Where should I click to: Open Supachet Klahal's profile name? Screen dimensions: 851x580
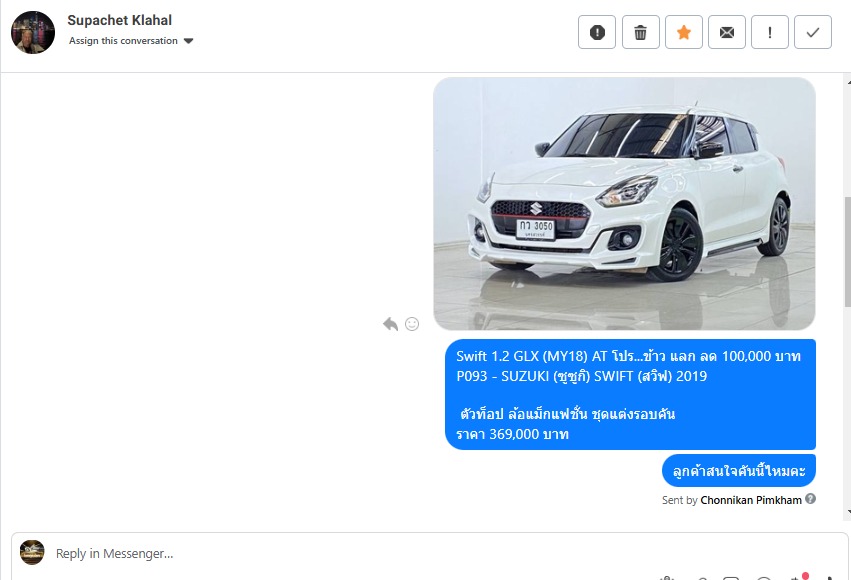(119, 20)
